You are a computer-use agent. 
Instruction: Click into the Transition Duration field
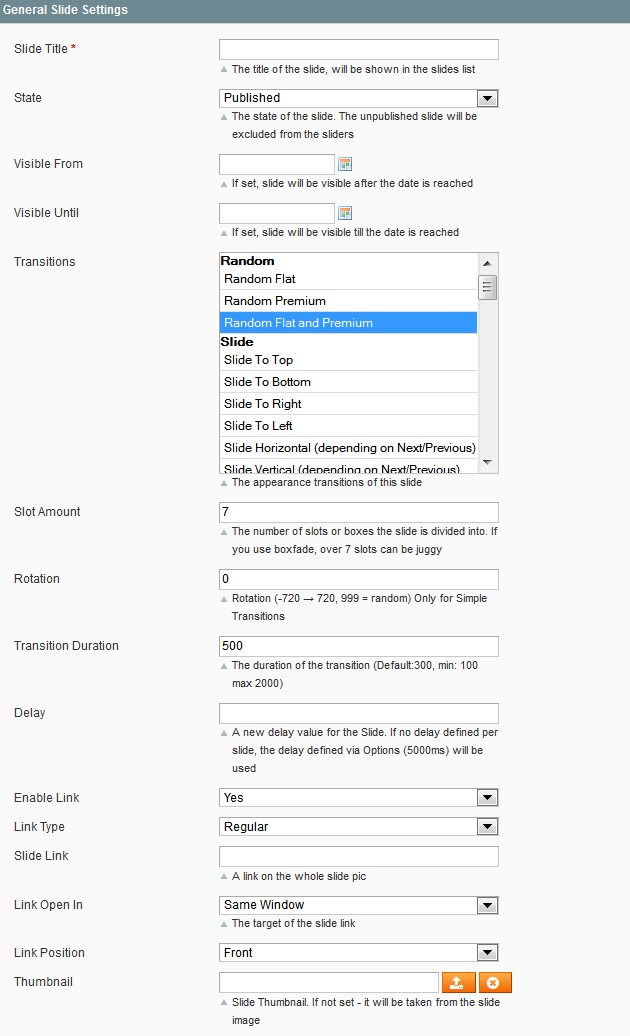(359, 646)
